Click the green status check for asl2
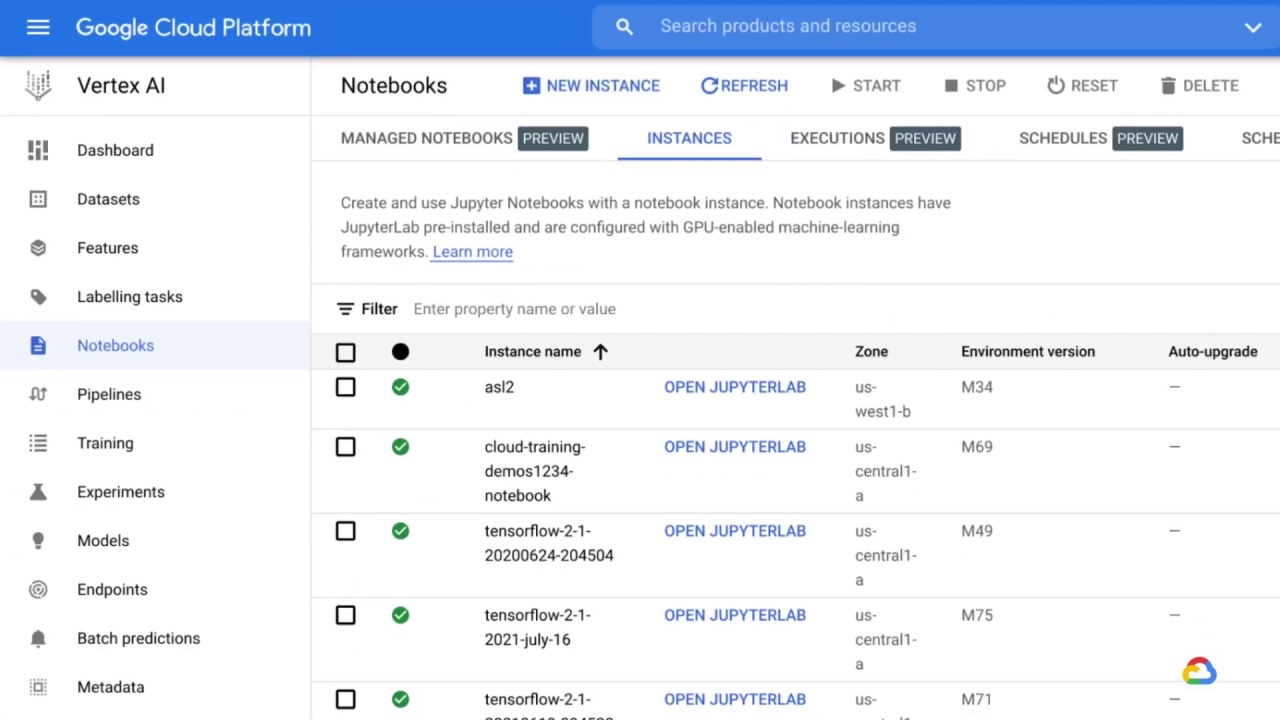This screenshot has width=1280, height=720. pos(400,387)
